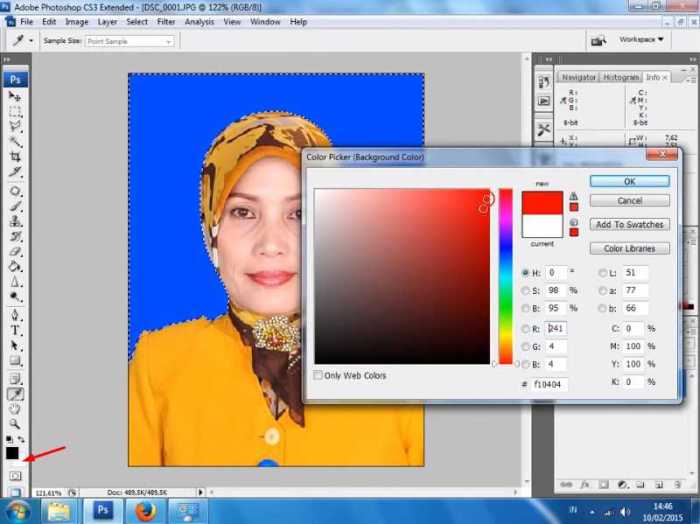700x524 pixels.
Task: Switch to the Histogram tab
Action: [x=621, y=77]
